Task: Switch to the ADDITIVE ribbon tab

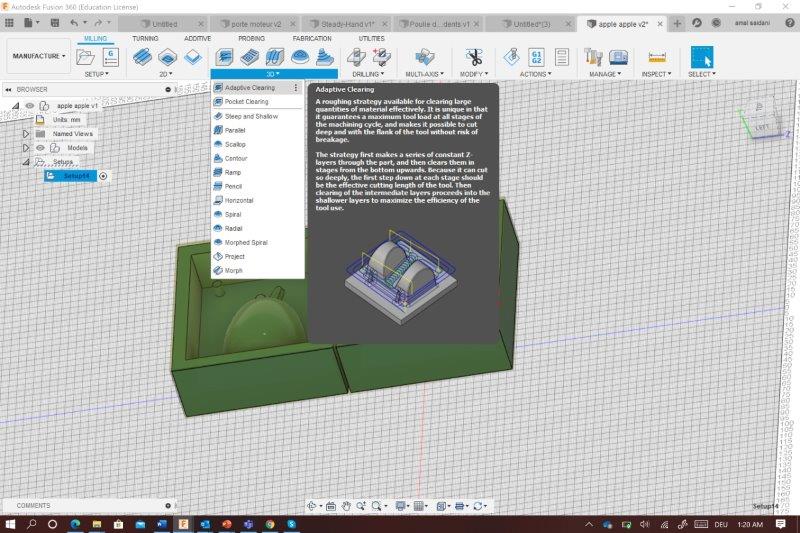Action: click(197, 38)
